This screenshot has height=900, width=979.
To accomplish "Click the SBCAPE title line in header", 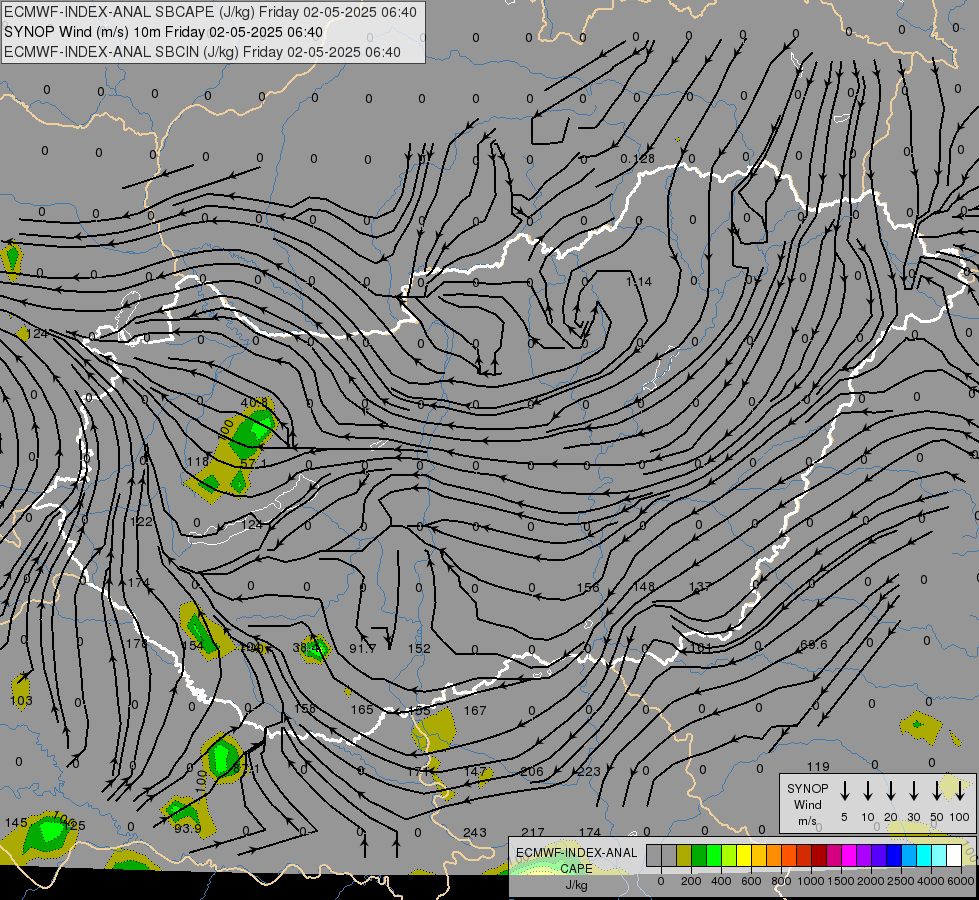I will tap(210, 12).
